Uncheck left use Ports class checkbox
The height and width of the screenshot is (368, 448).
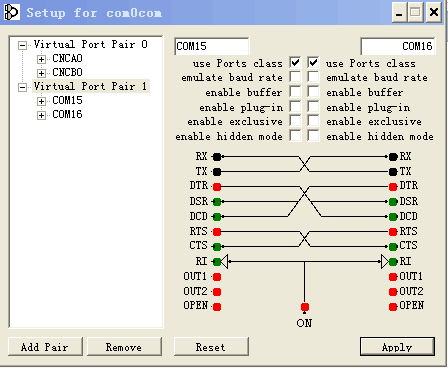[295, 62]
